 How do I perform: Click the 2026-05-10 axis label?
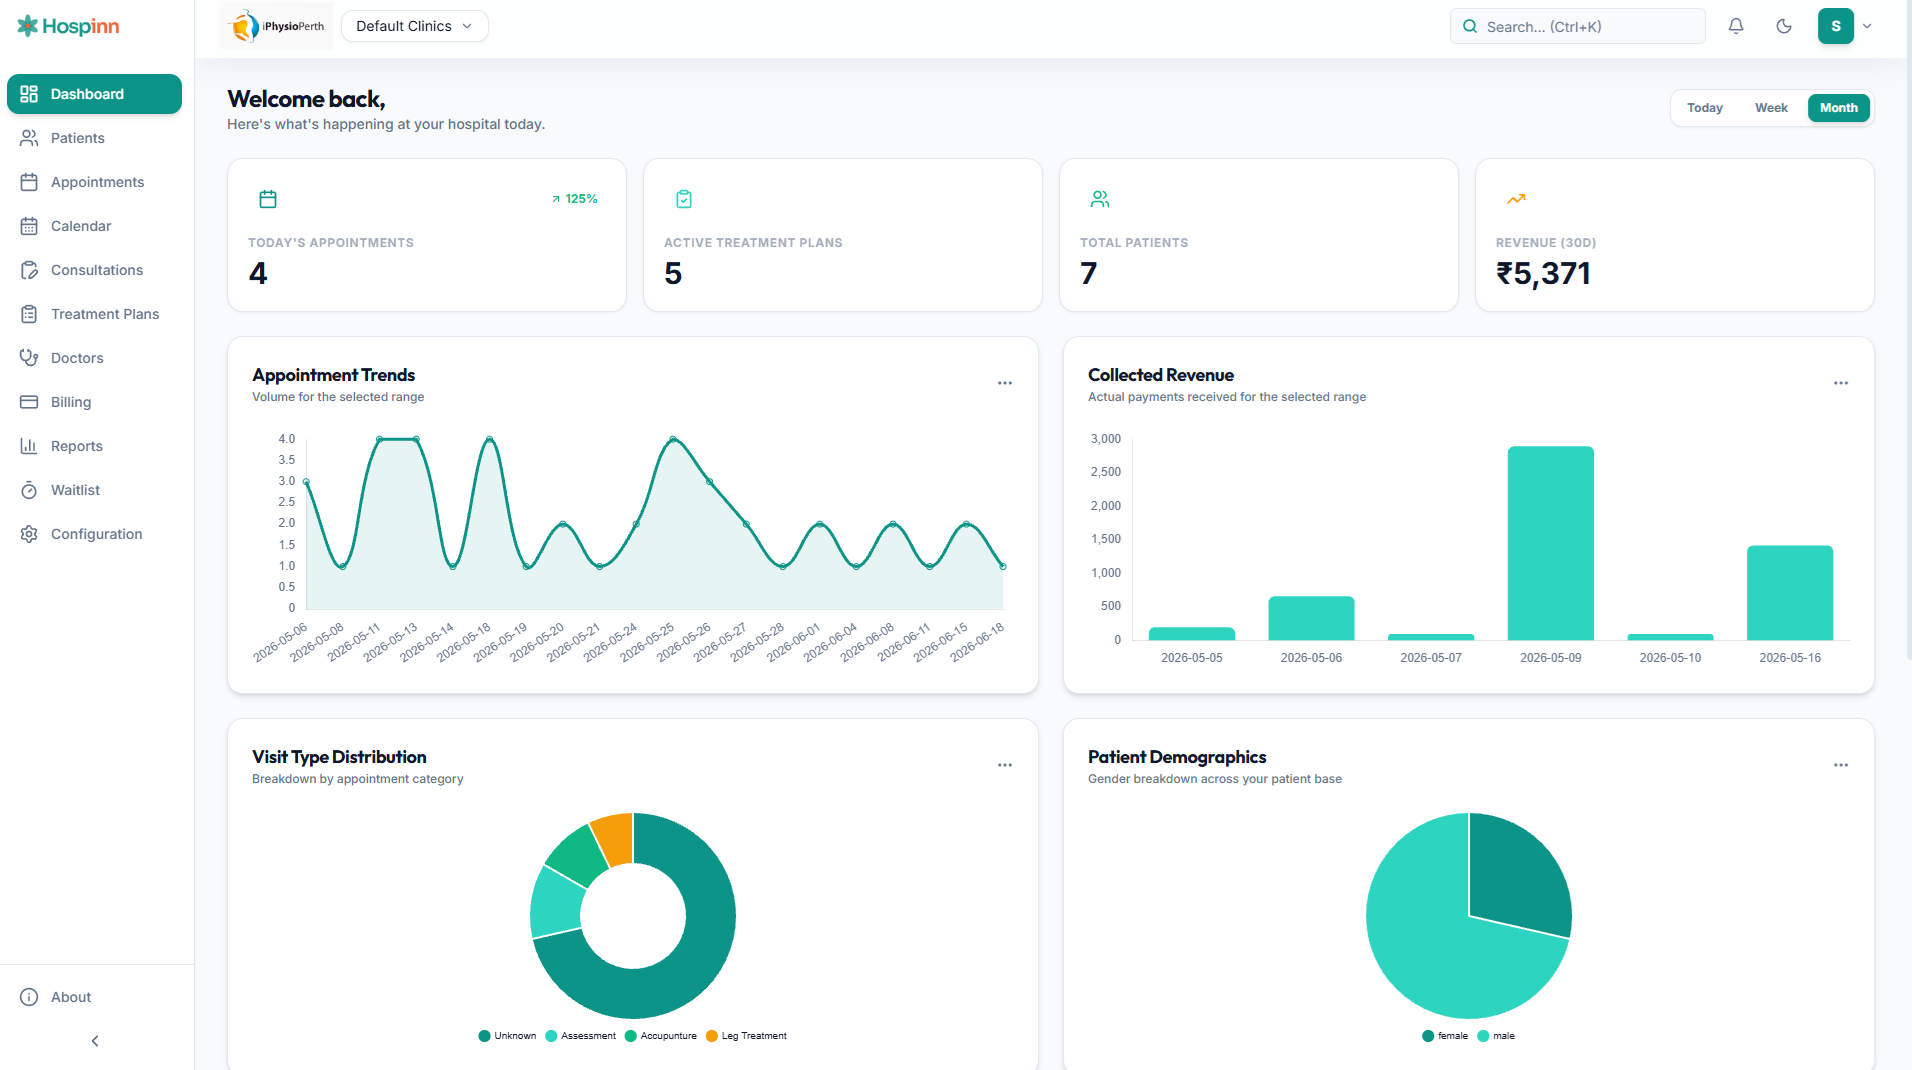point(1670,658)
